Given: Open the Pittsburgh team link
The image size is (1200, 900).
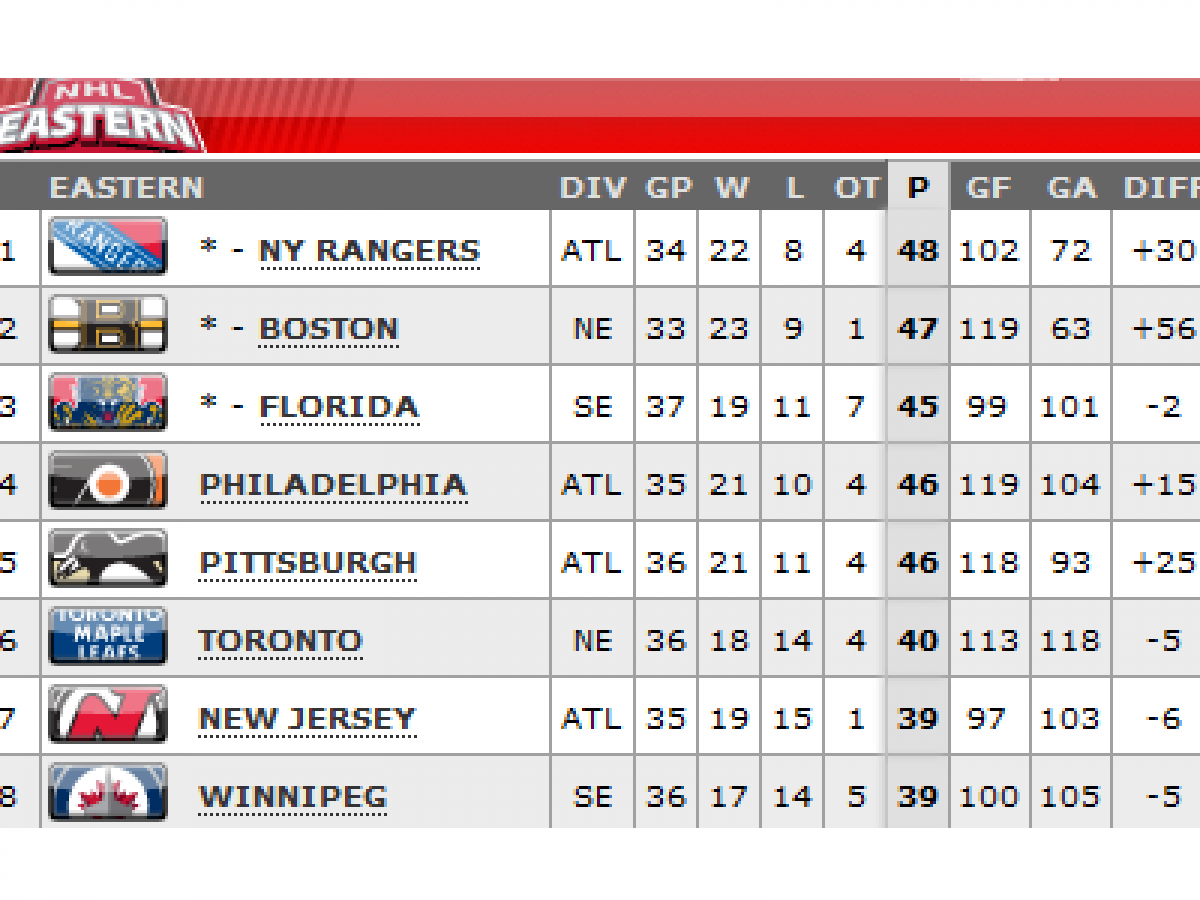Looking at the screenshot, I should (307, 562).
